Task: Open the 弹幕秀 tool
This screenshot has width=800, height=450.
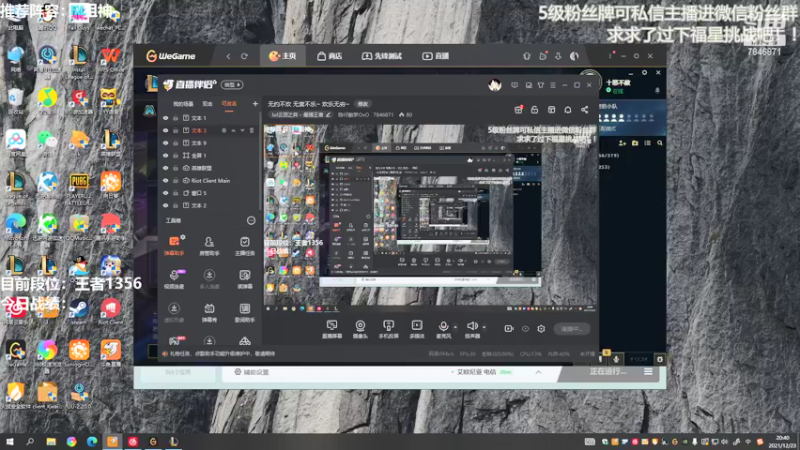Action: (209, 313)
